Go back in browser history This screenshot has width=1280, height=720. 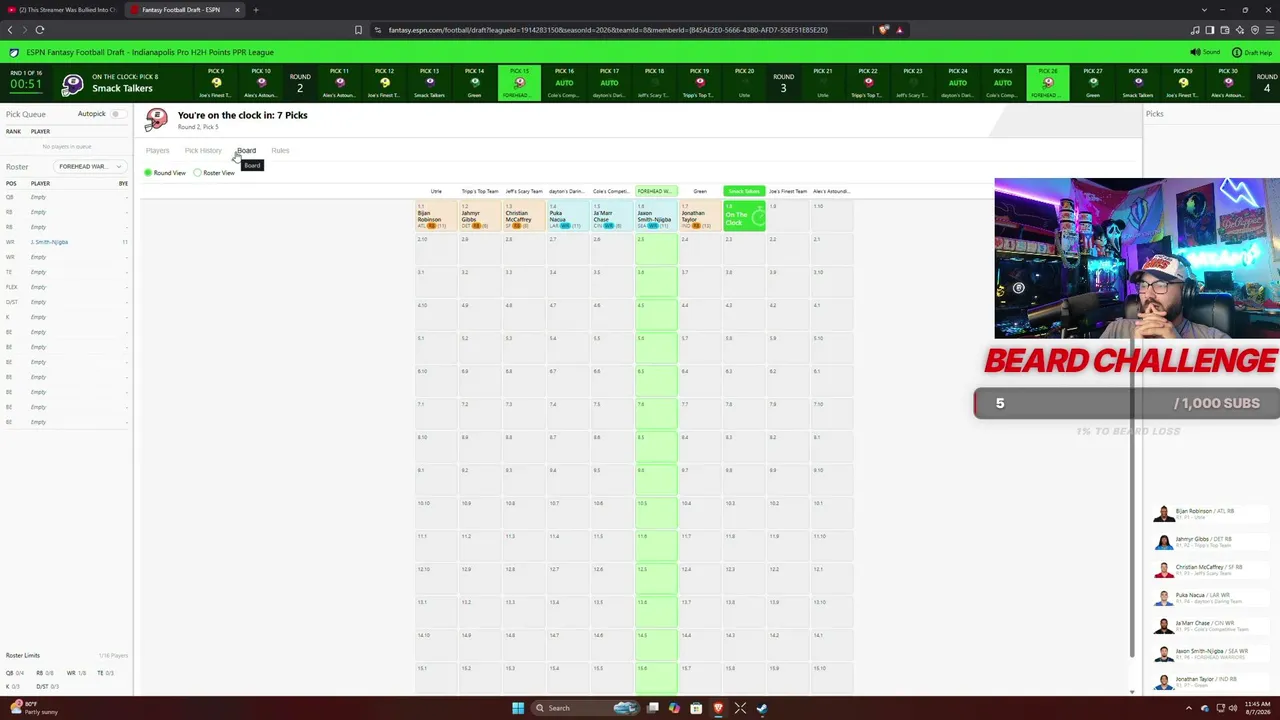pyautogui.click(x=10, y=30)
